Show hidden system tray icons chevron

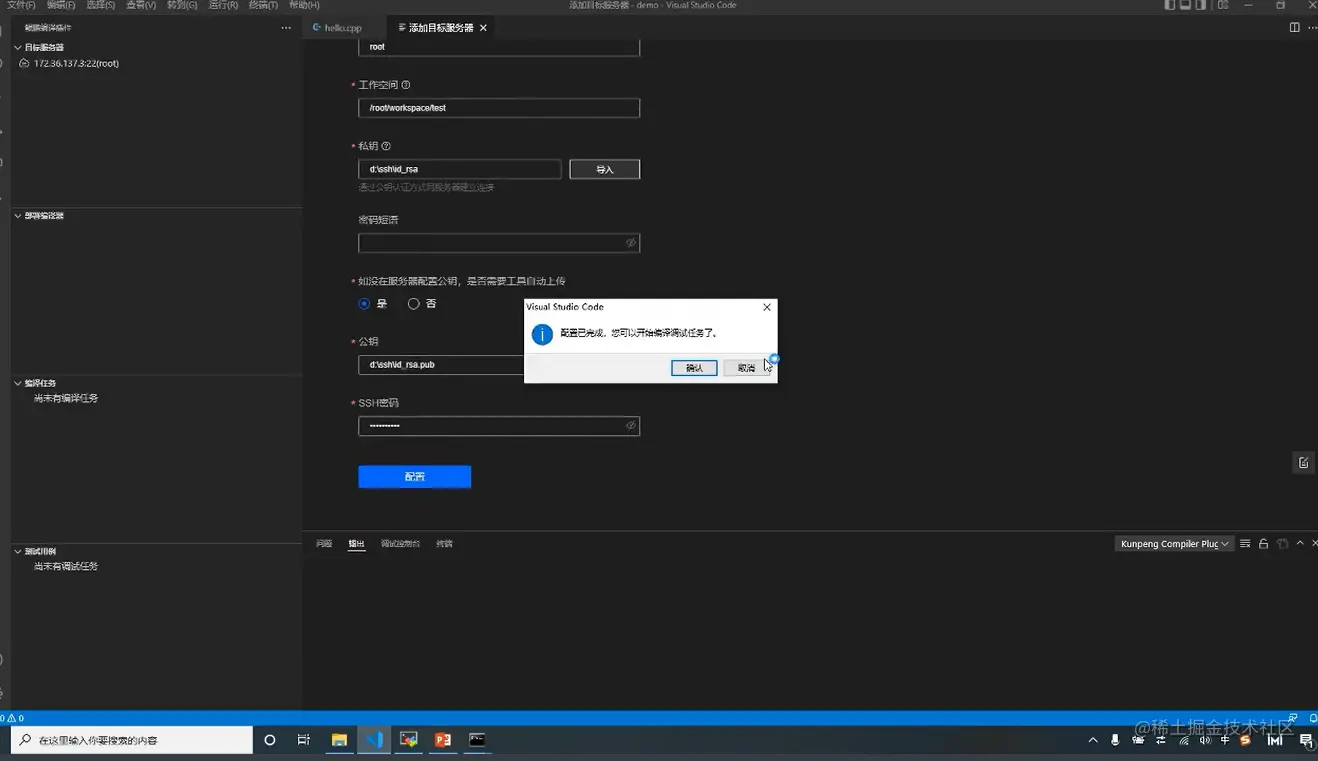1093,740
